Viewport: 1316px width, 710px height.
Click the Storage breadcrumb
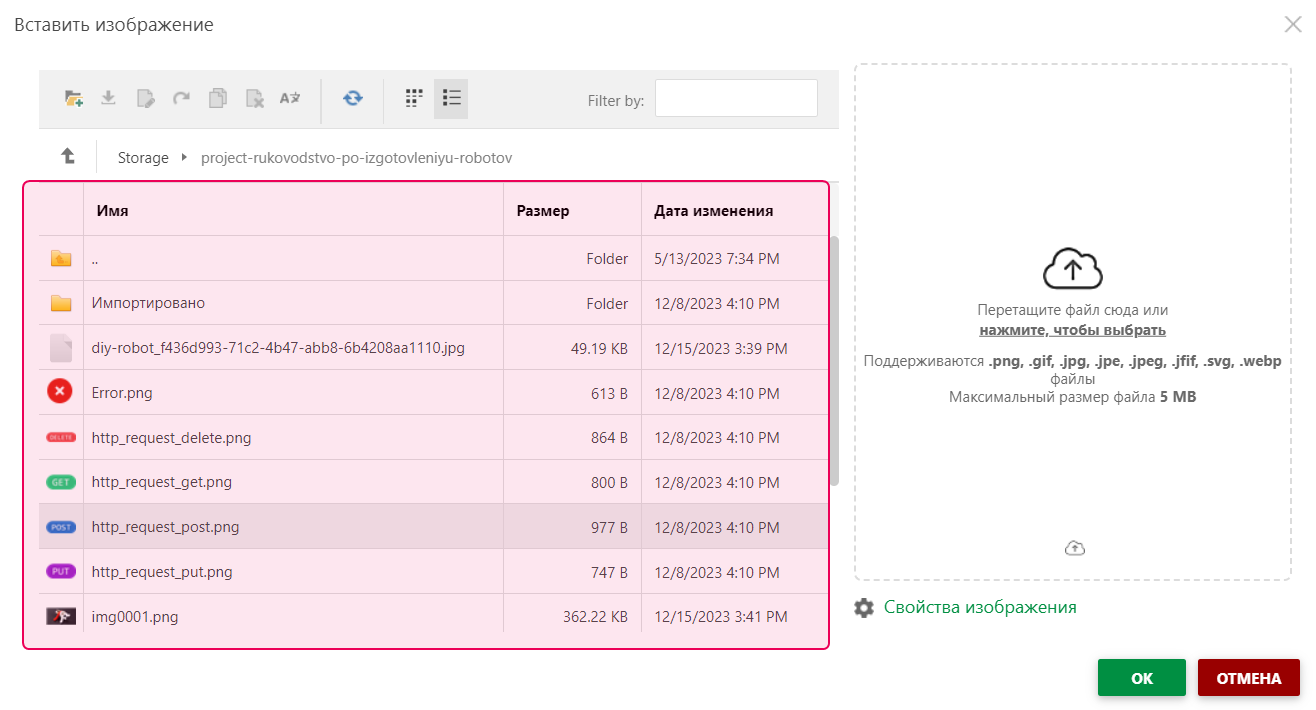143,158
